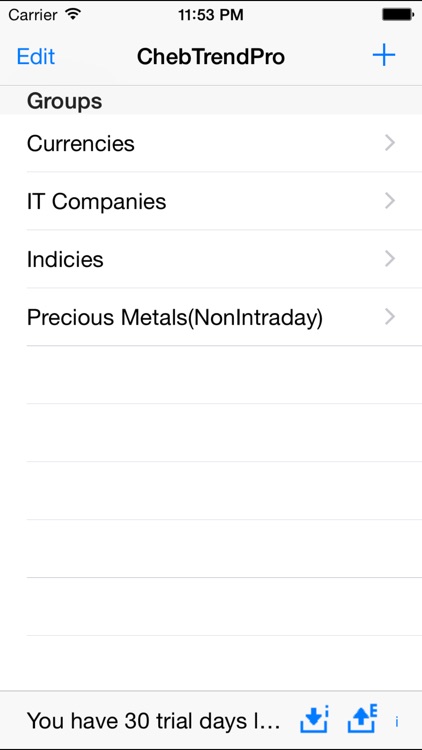Open the Currencies group
The image size is (422, 750).
211,143
